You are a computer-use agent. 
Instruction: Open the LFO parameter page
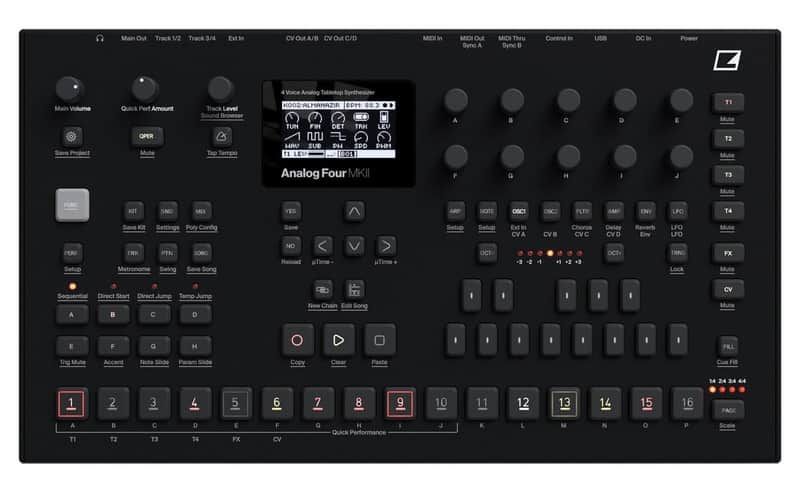click(677, 211)
